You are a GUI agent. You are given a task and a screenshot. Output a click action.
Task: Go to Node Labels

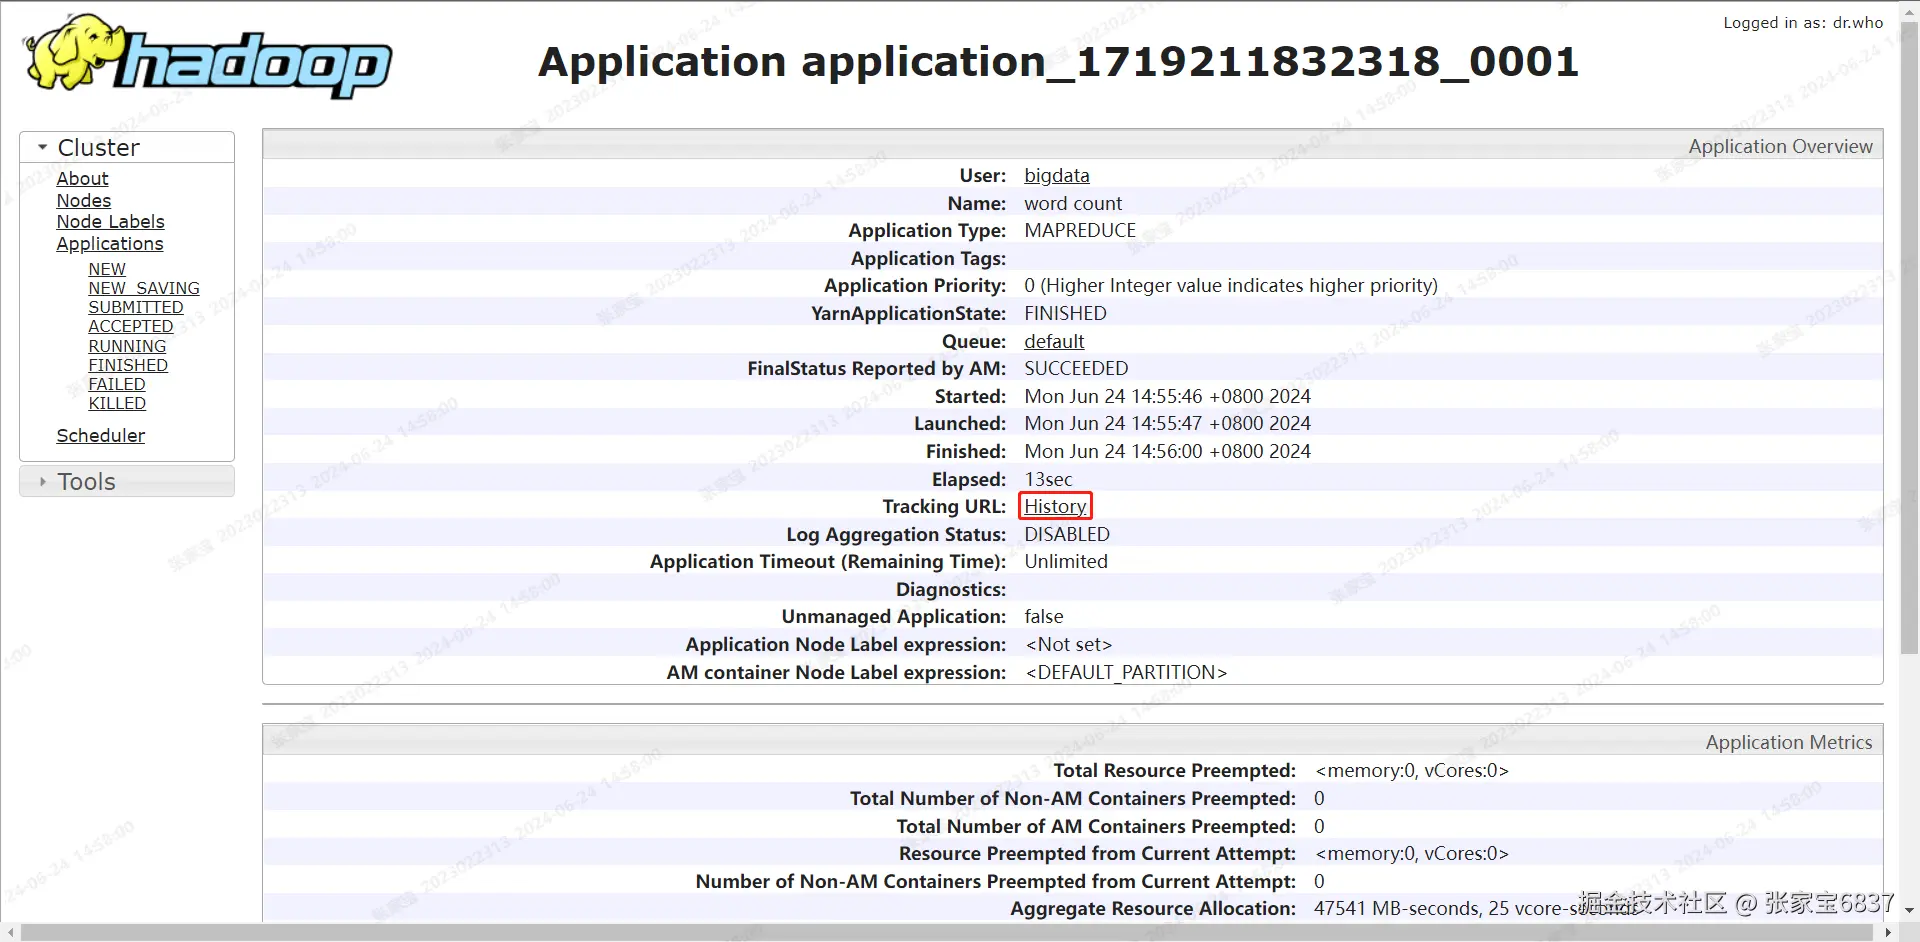[x=110, y=221]
